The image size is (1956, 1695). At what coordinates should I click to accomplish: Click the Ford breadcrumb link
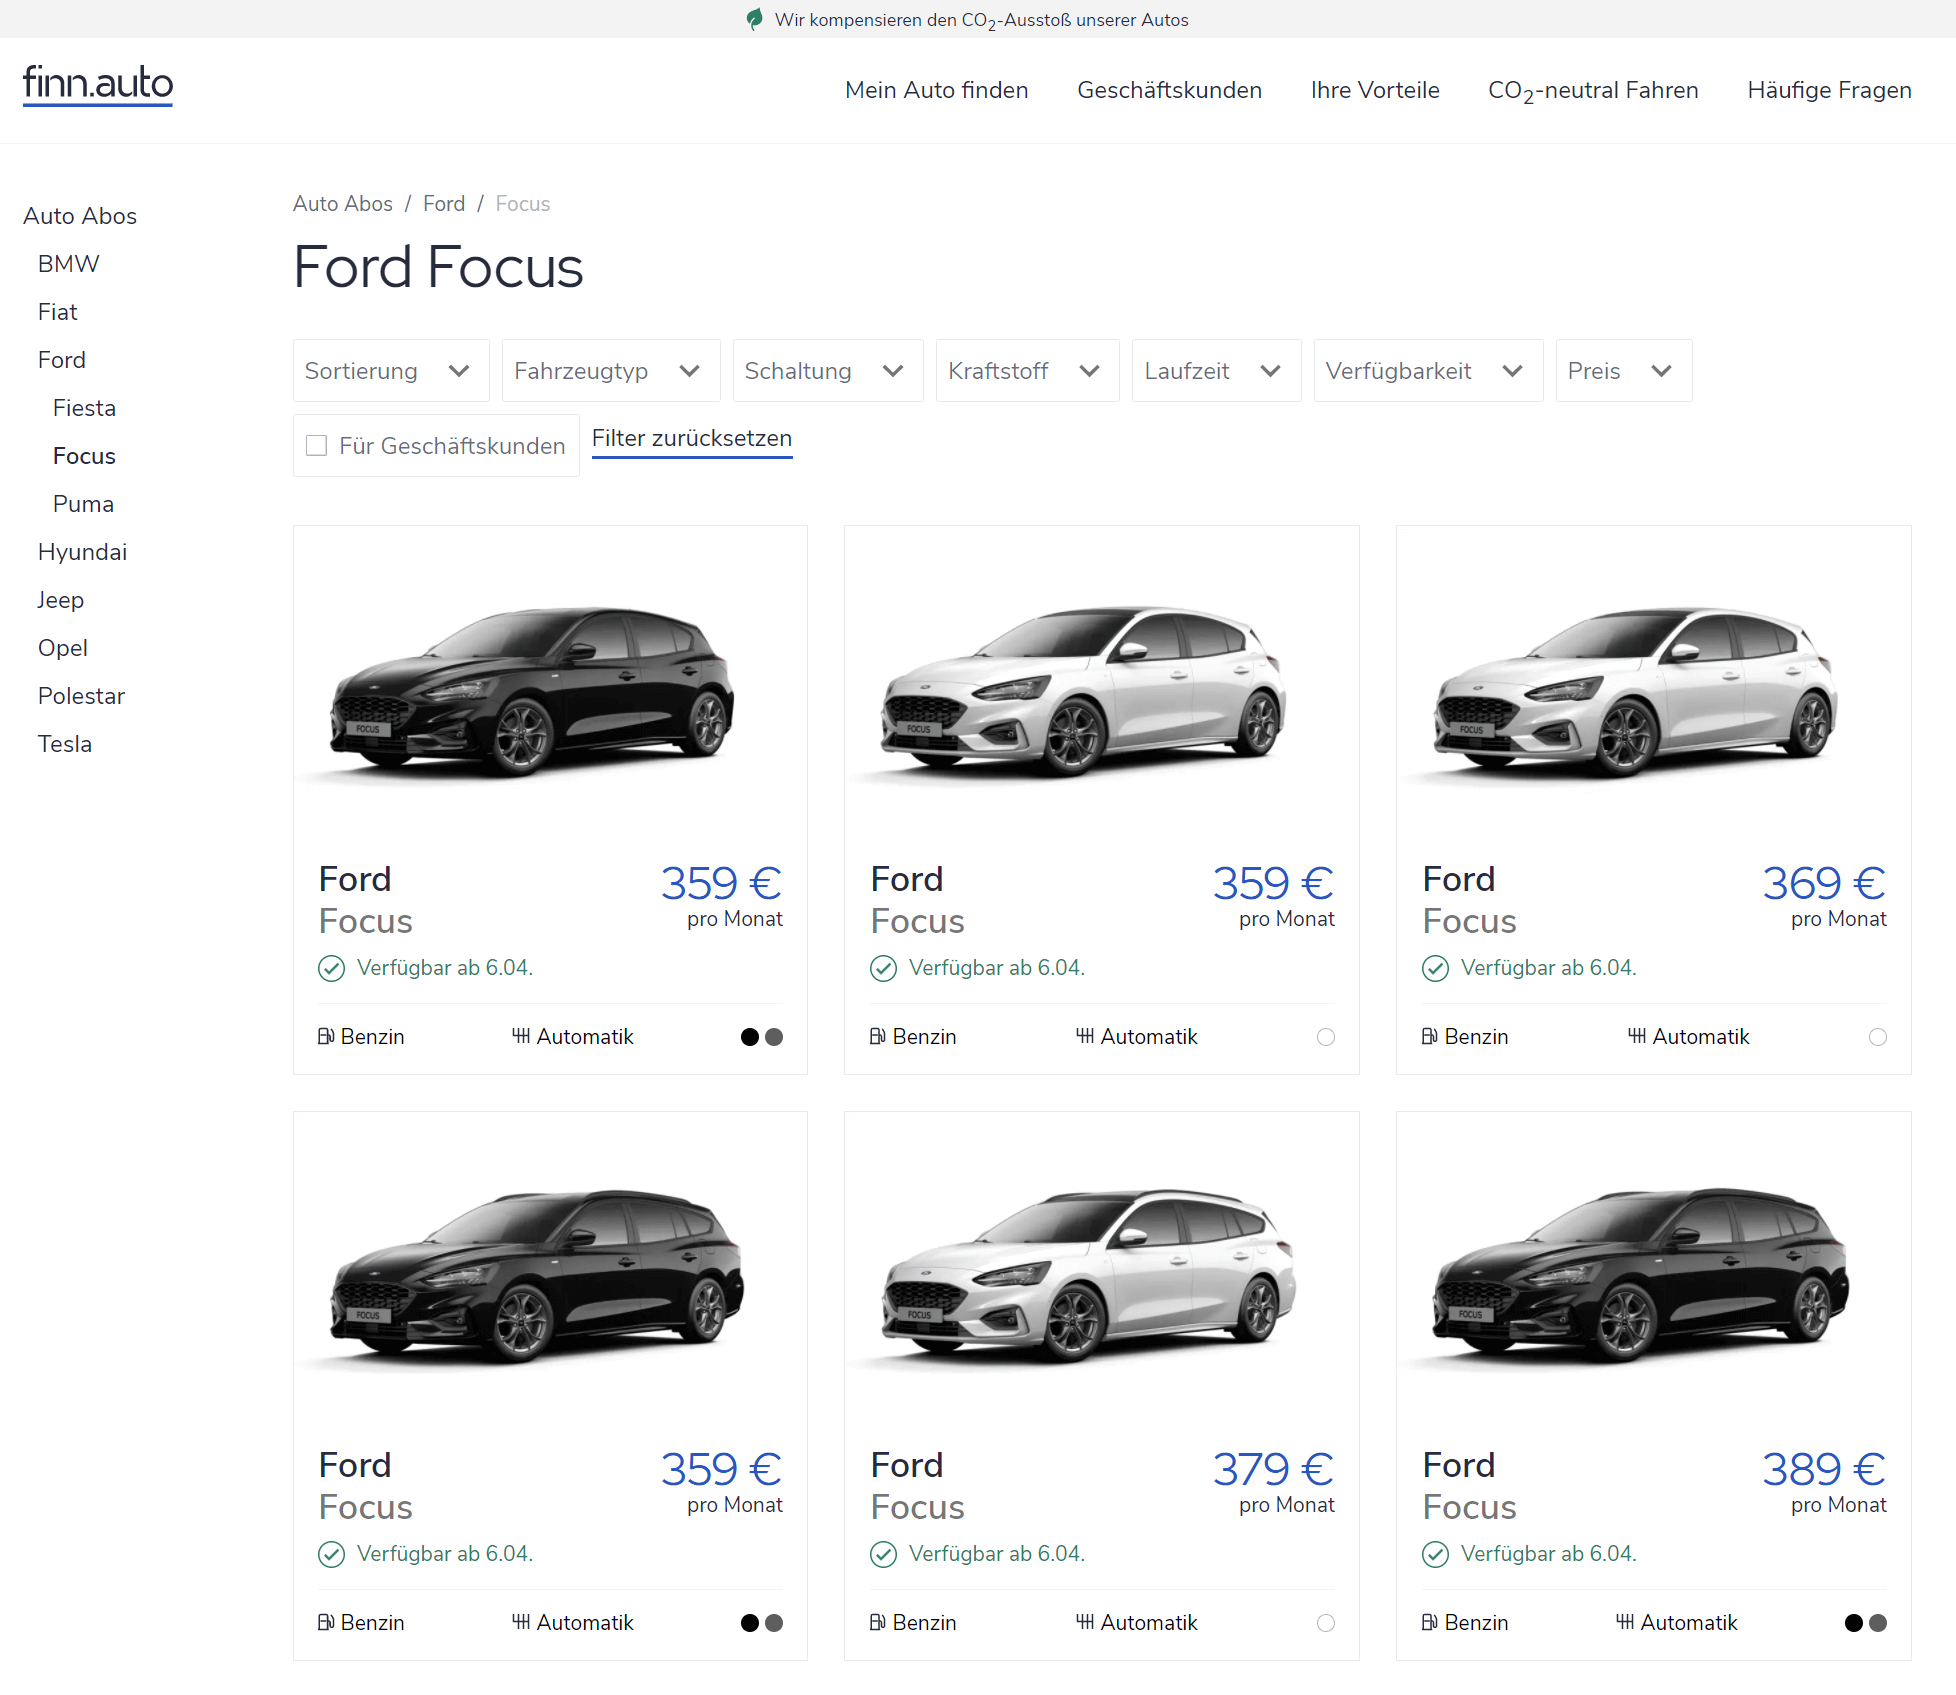point(444,204)
